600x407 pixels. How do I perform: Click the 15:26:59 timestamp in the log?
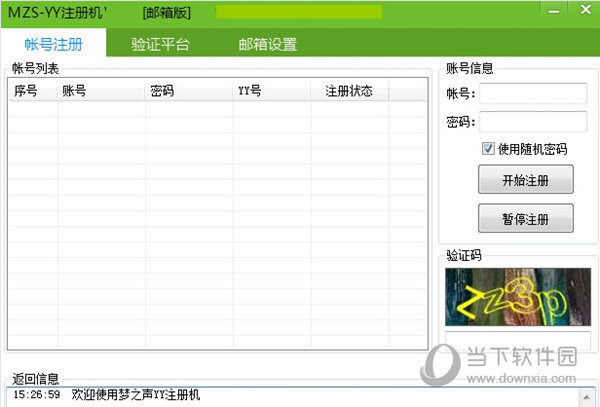coord(37,394)
